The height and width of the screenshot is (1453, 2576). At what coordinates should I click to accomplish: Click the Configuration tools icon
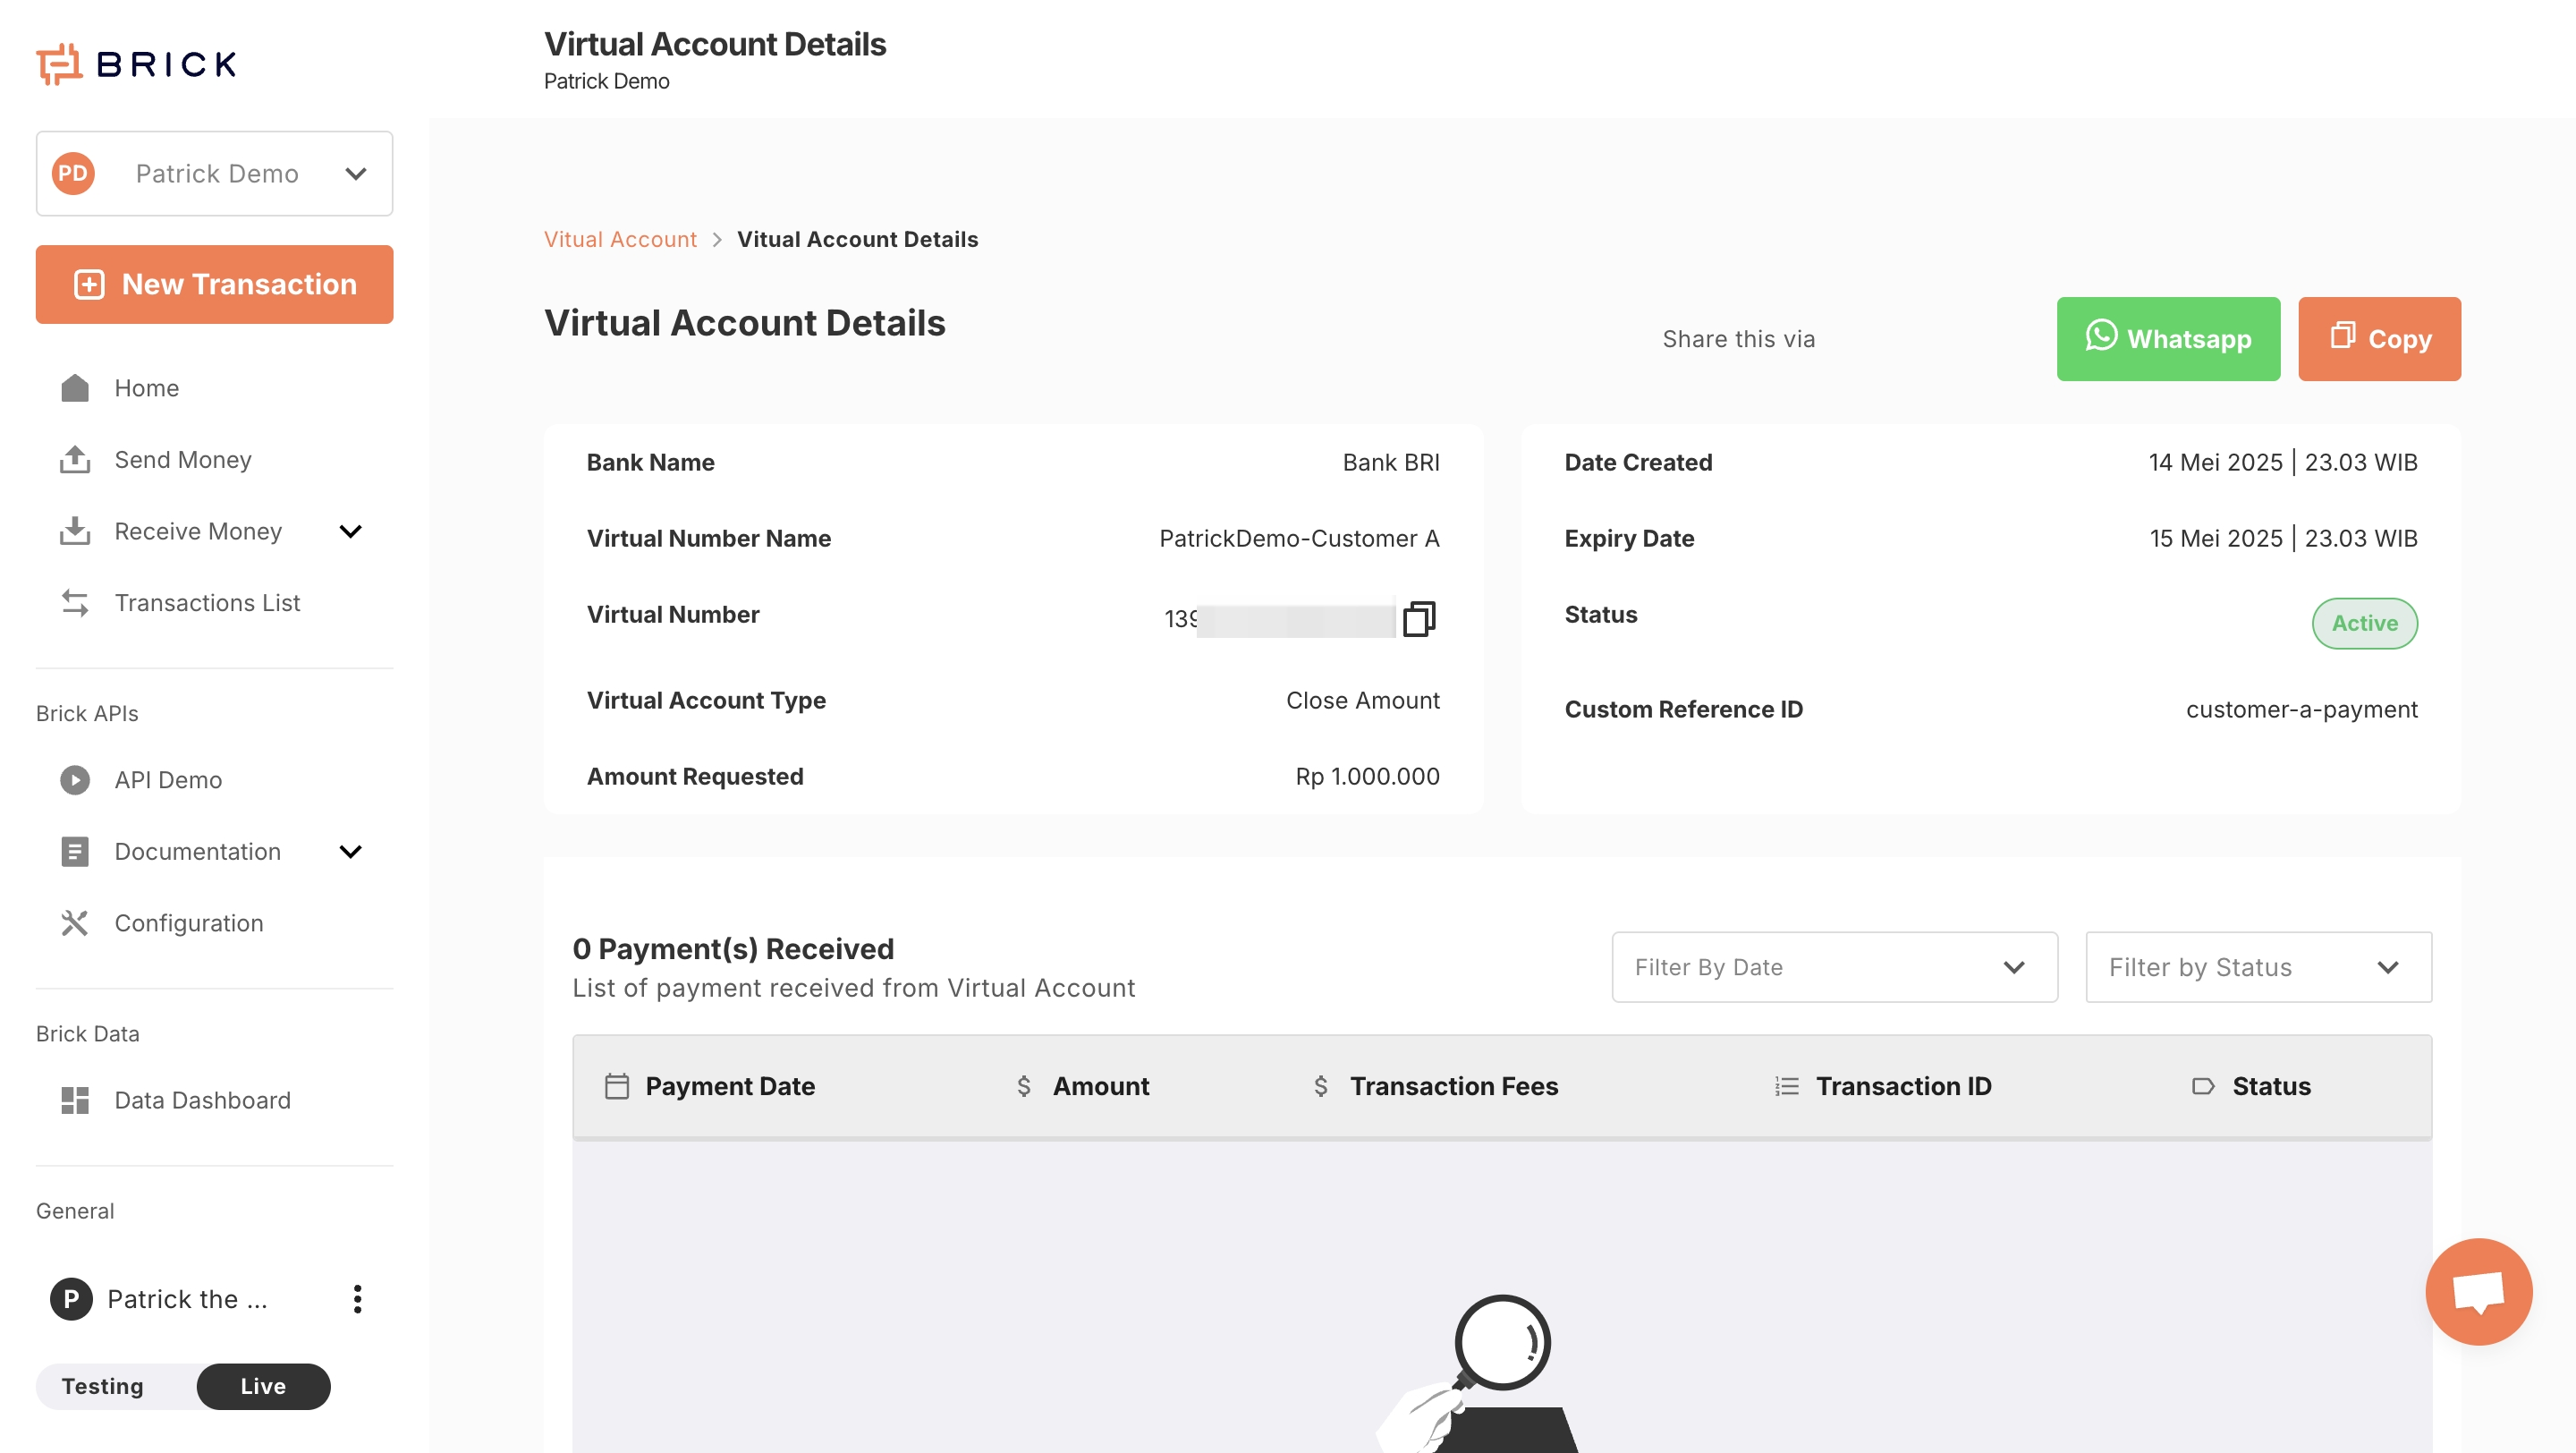click(75, 922)
